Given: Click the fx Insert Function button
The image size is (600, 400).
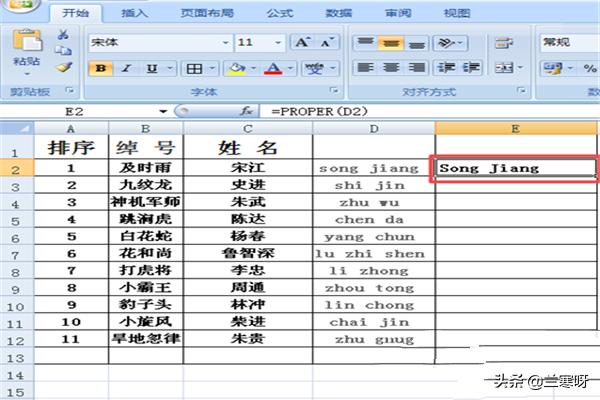Looking at the screenshot, I should pyautogui.click(x=246, y=111).
